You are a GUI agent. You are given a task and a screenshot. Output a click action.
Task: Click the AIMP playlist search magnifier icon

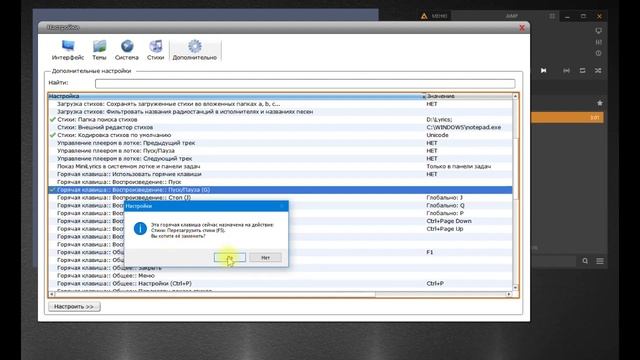click(585, 261)
